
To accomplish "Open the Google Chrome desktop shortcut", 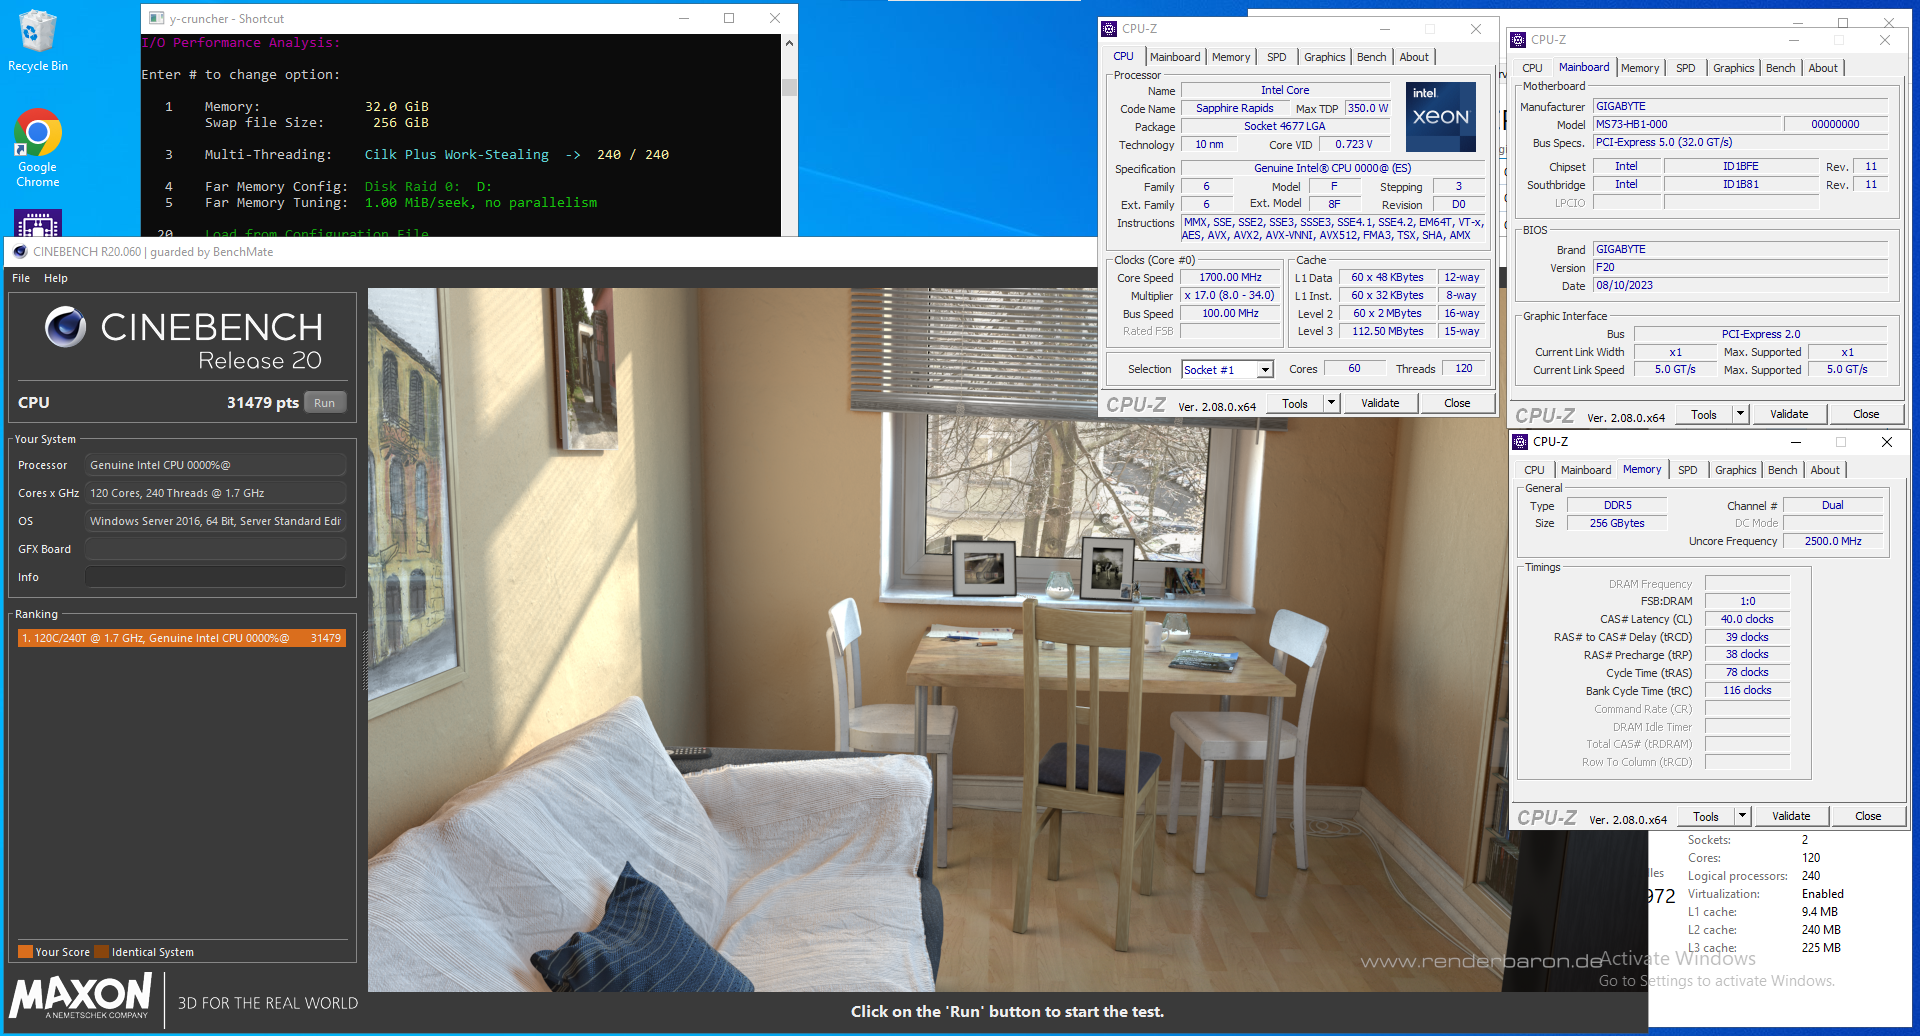I will coord(37,148).
